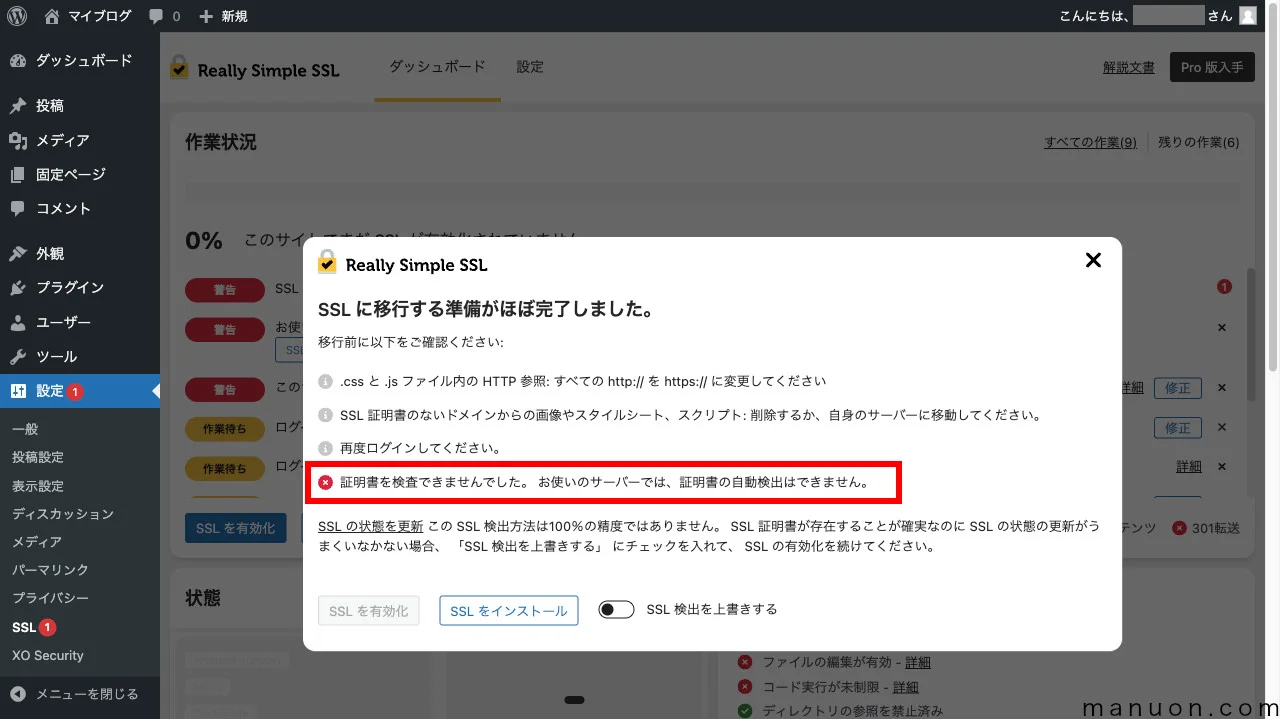Click the ツール wrench icon in sidebar
Viewport: 1280px width, 719px height.
pyautogui.click(x=17, y=355)
